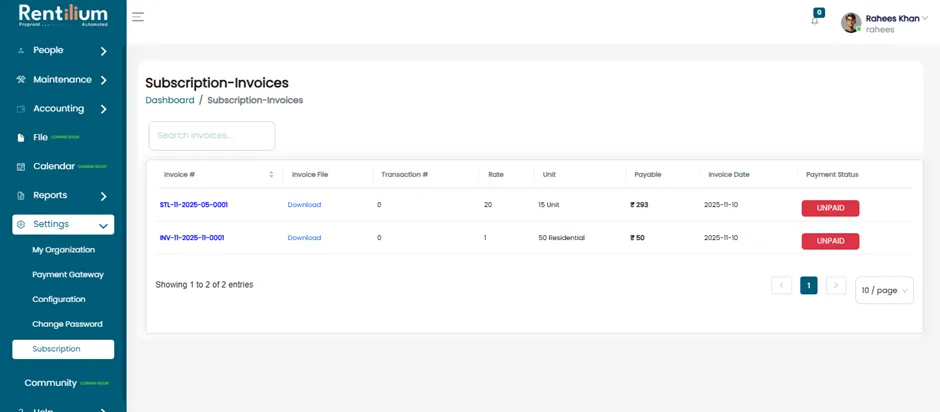Click the Accounting wallet icon
Screen dimensions: 940x412
coord(21,109)
